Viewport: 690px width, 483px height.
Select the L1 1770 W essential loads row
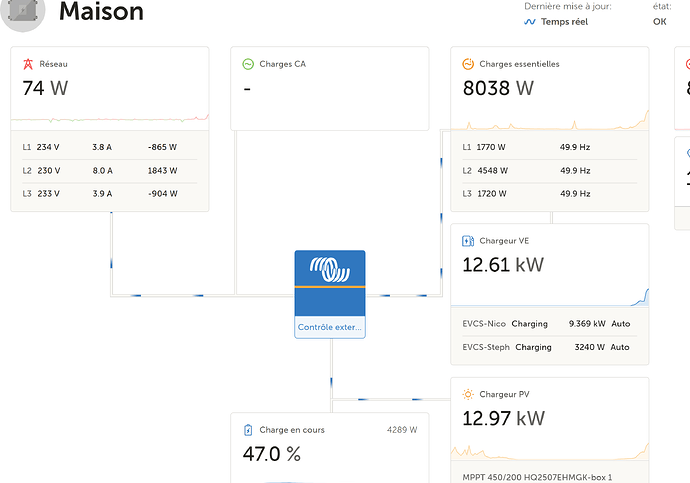[550, 147]
